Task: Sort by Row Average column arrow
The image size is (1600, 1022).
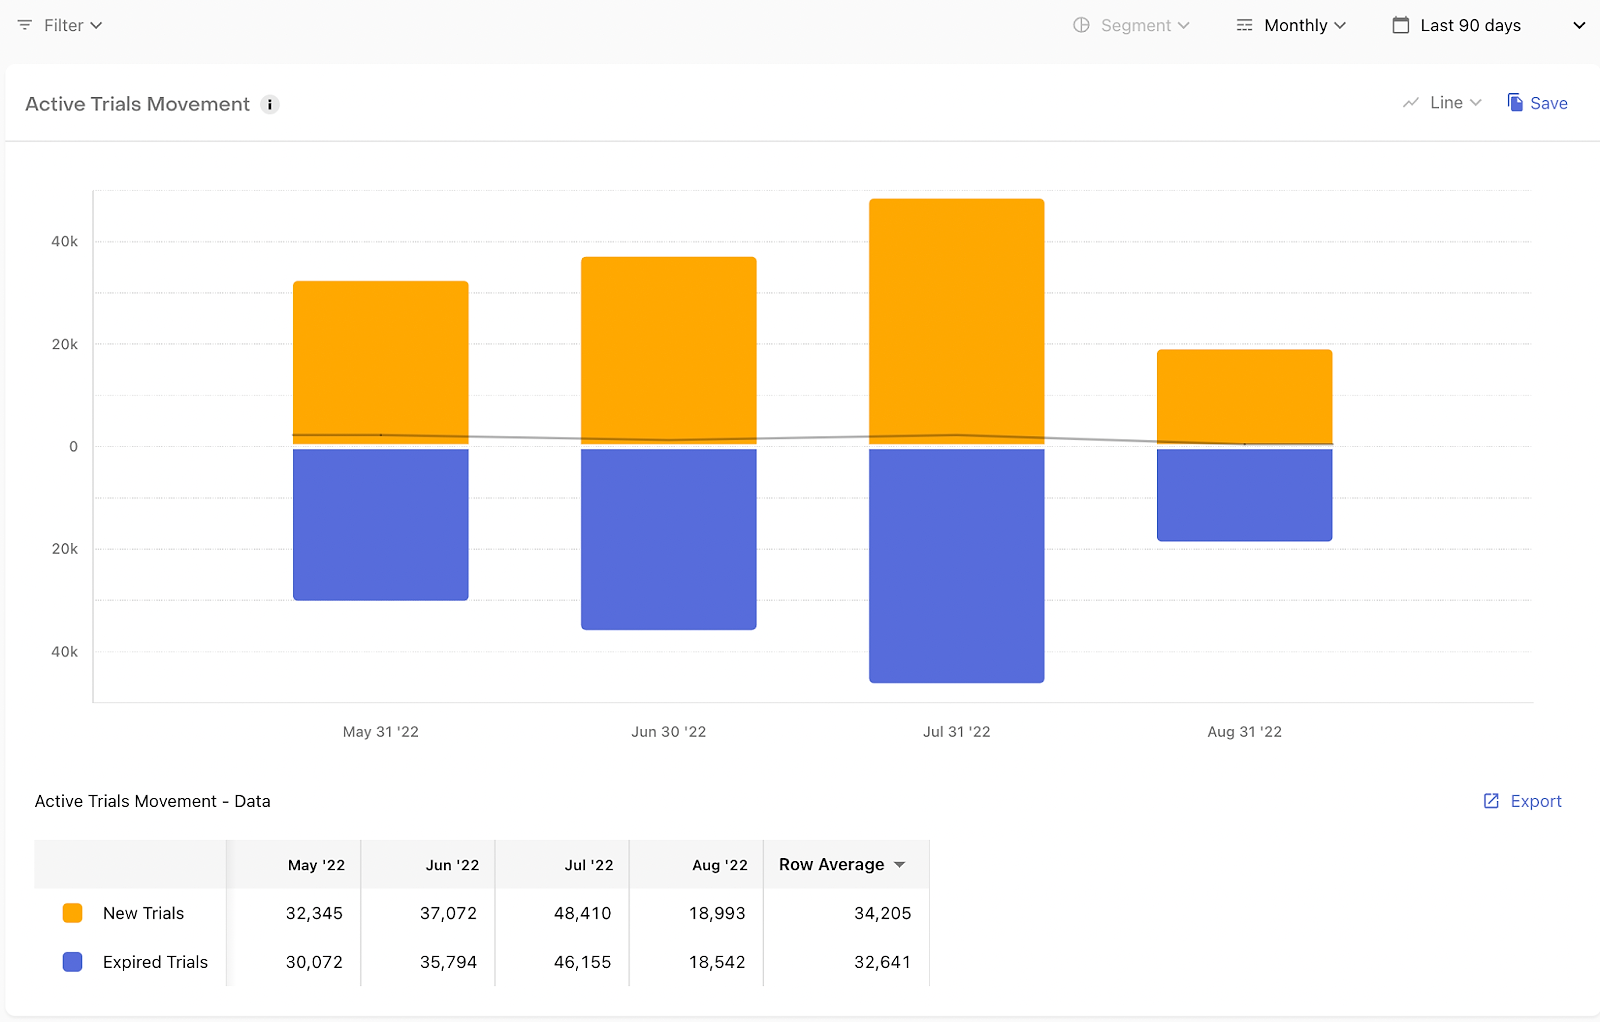Action: 900,865
